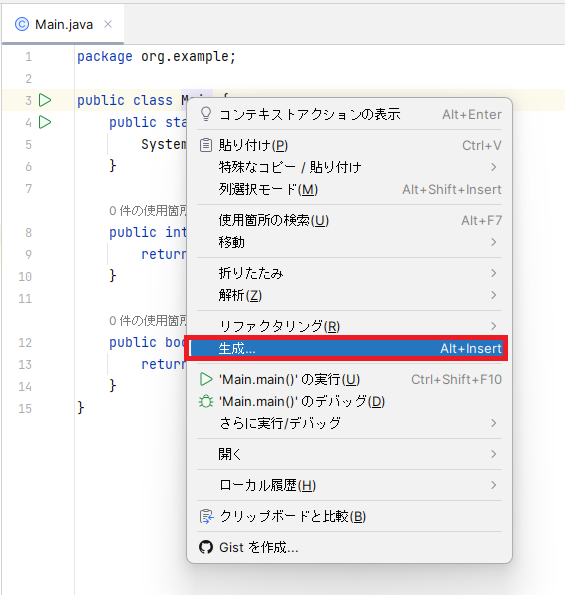Click the Java class icon on Main.java tab
The image size is (565, 595).
coord(22,24)
